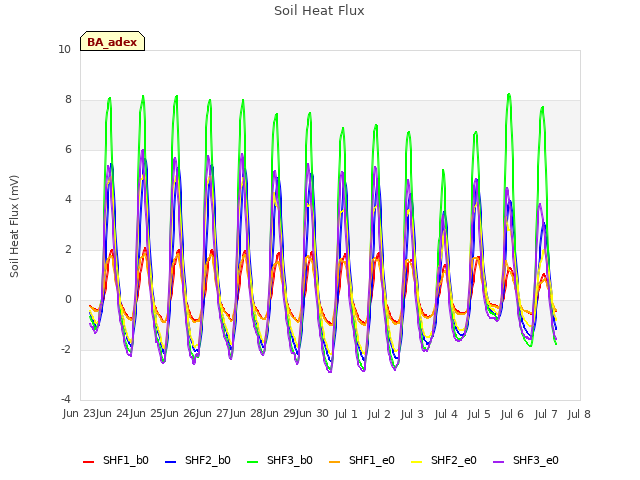The width and height of the screenshot is (640, 480).
Task: Click the Jun 27 x-axis label
Action: tap(213, 414)
